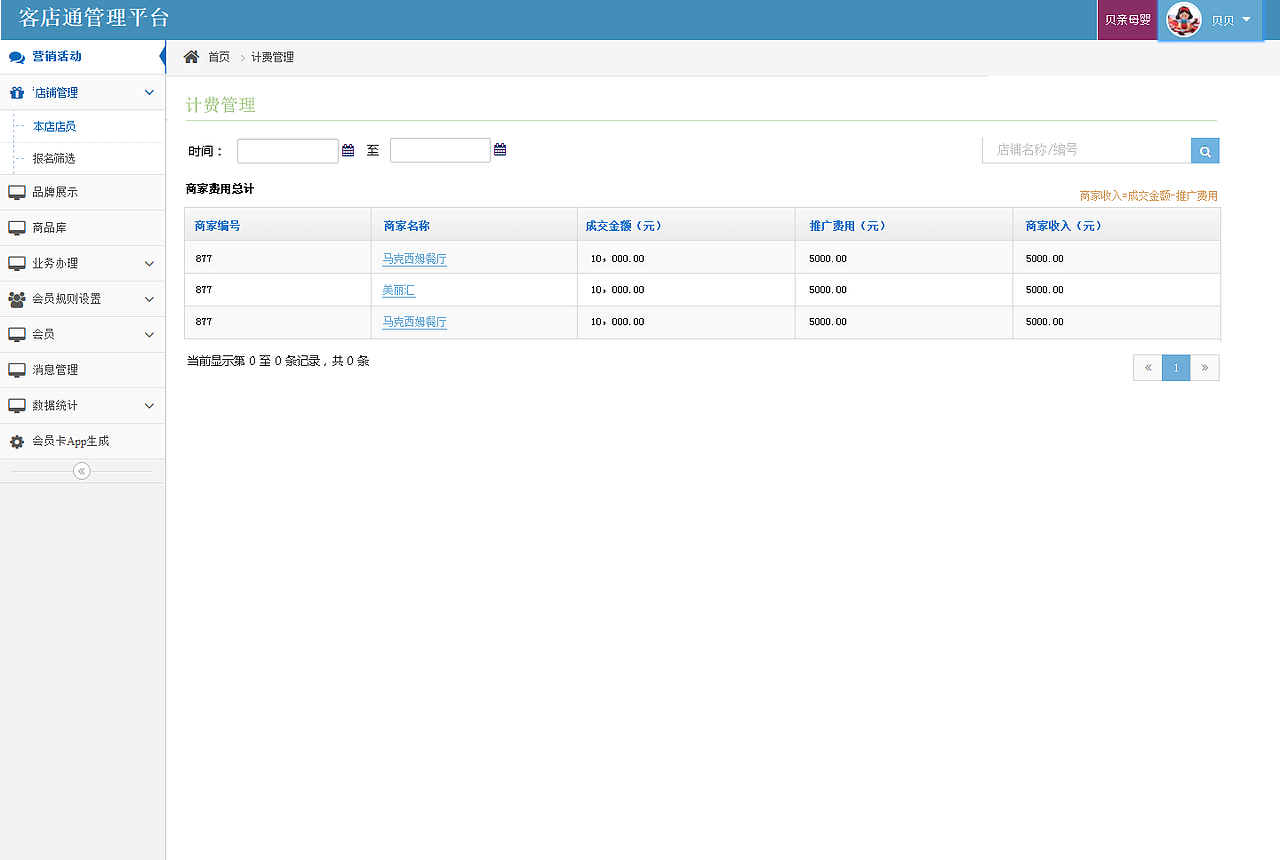Image resolution: width=1280 pixels, height=860 pixels.
Task: Click 商品库 monitor icon
Action: click(16, 228)
